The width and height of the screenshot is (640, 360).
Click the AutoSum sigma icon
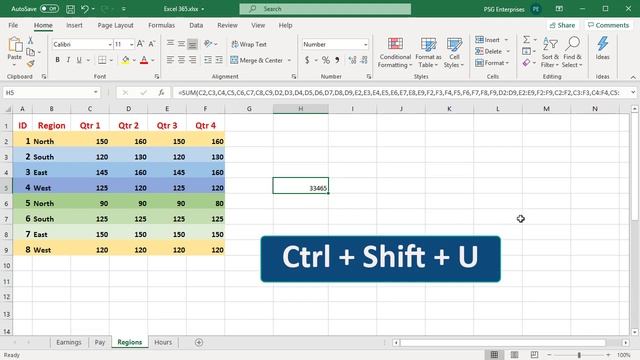click(x=527, y=40)
